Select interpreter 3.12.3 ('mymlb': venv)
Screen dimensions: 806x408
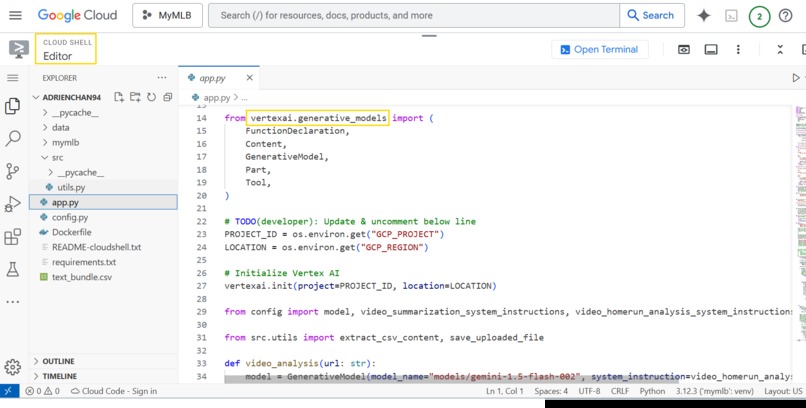pyautogui.click(x=715, y=391)
